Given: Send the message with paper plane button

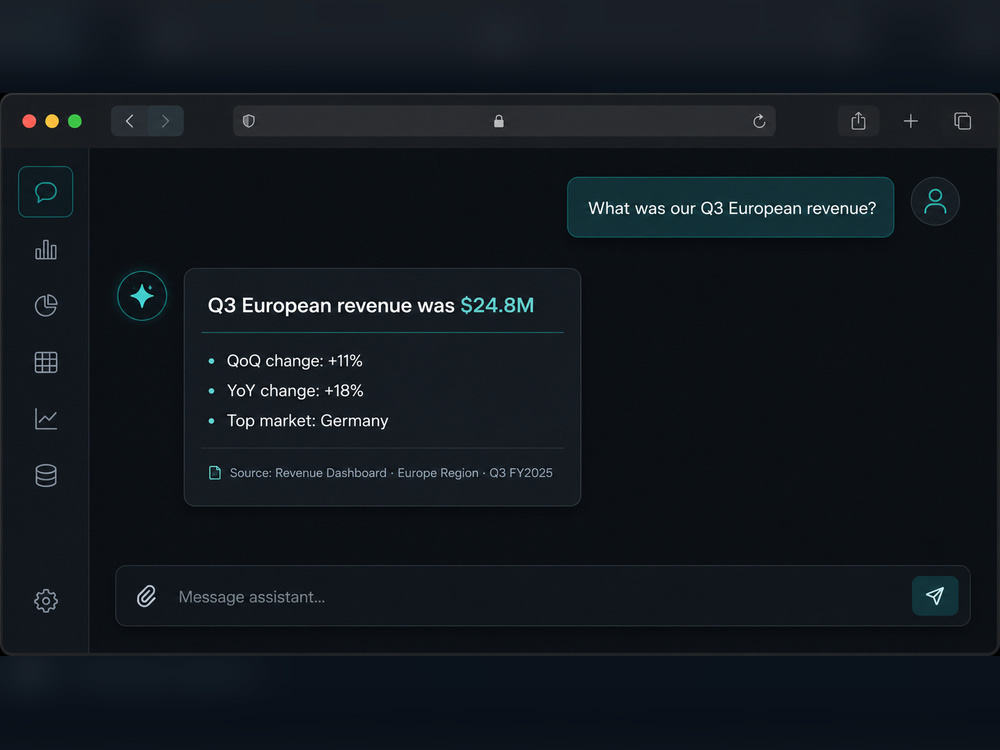Looking at the screenshot, I should click(x=935, y=596).
